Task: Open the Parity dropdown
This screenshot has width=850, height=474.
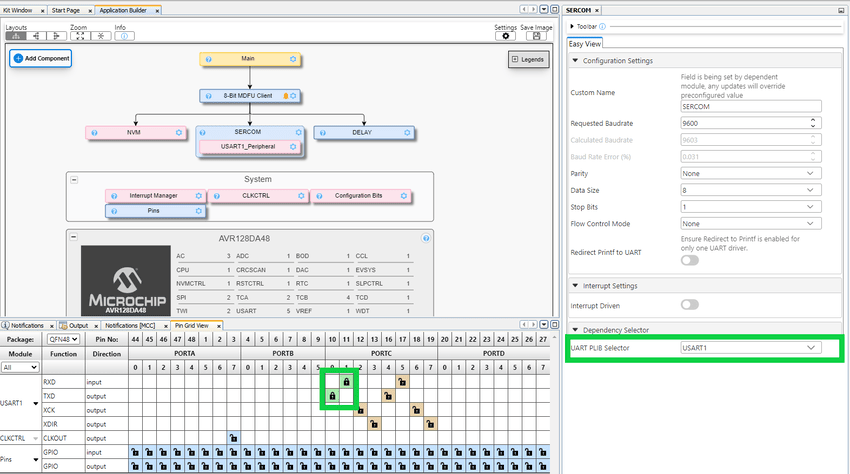Action: [x=750, y=173]
